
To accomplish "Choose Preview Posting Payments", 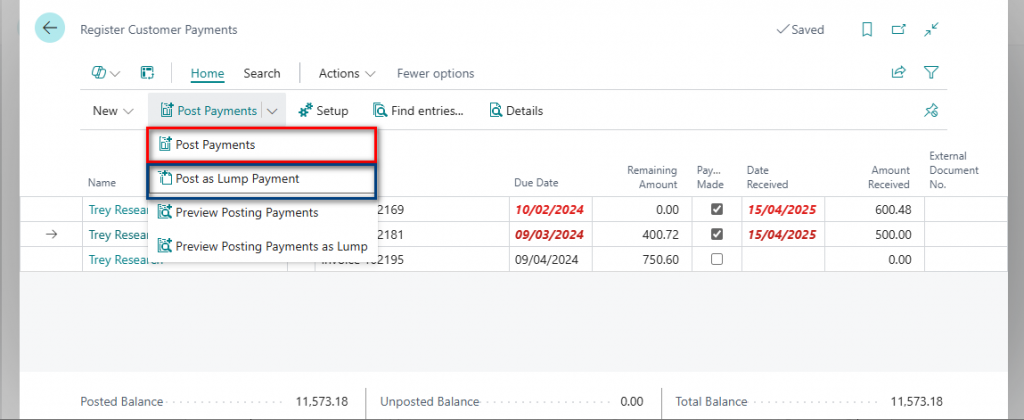I will coord(246,212).
